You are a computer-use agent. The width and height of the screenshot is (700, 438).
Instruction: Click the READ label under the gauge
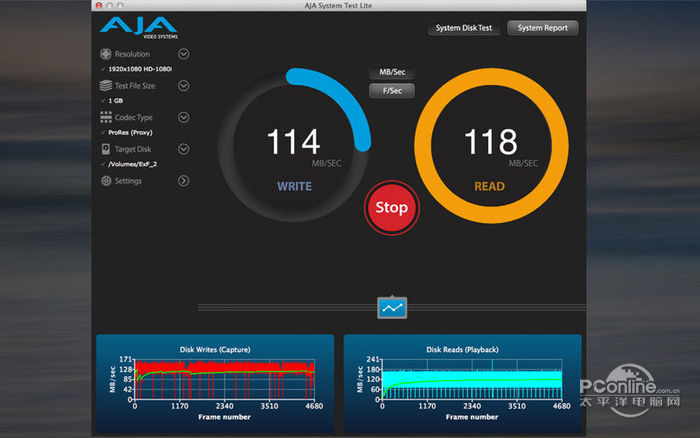click(x=489, y=186)
